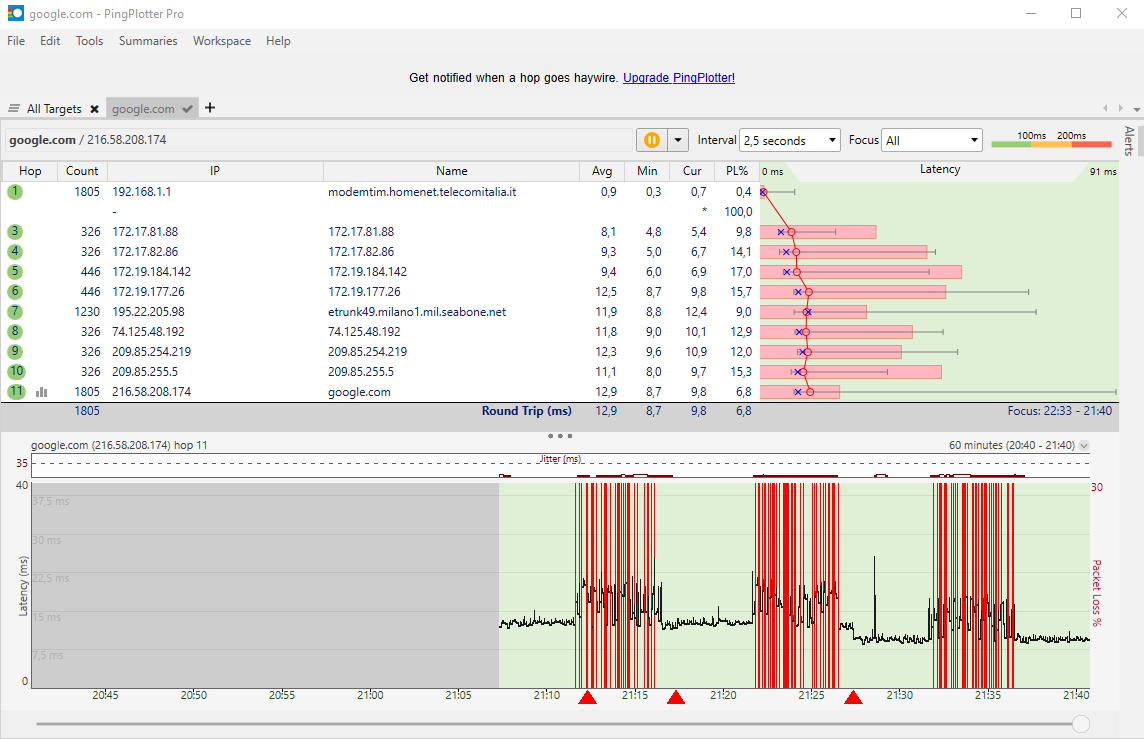Open the Workspace menu

(222, 41)
